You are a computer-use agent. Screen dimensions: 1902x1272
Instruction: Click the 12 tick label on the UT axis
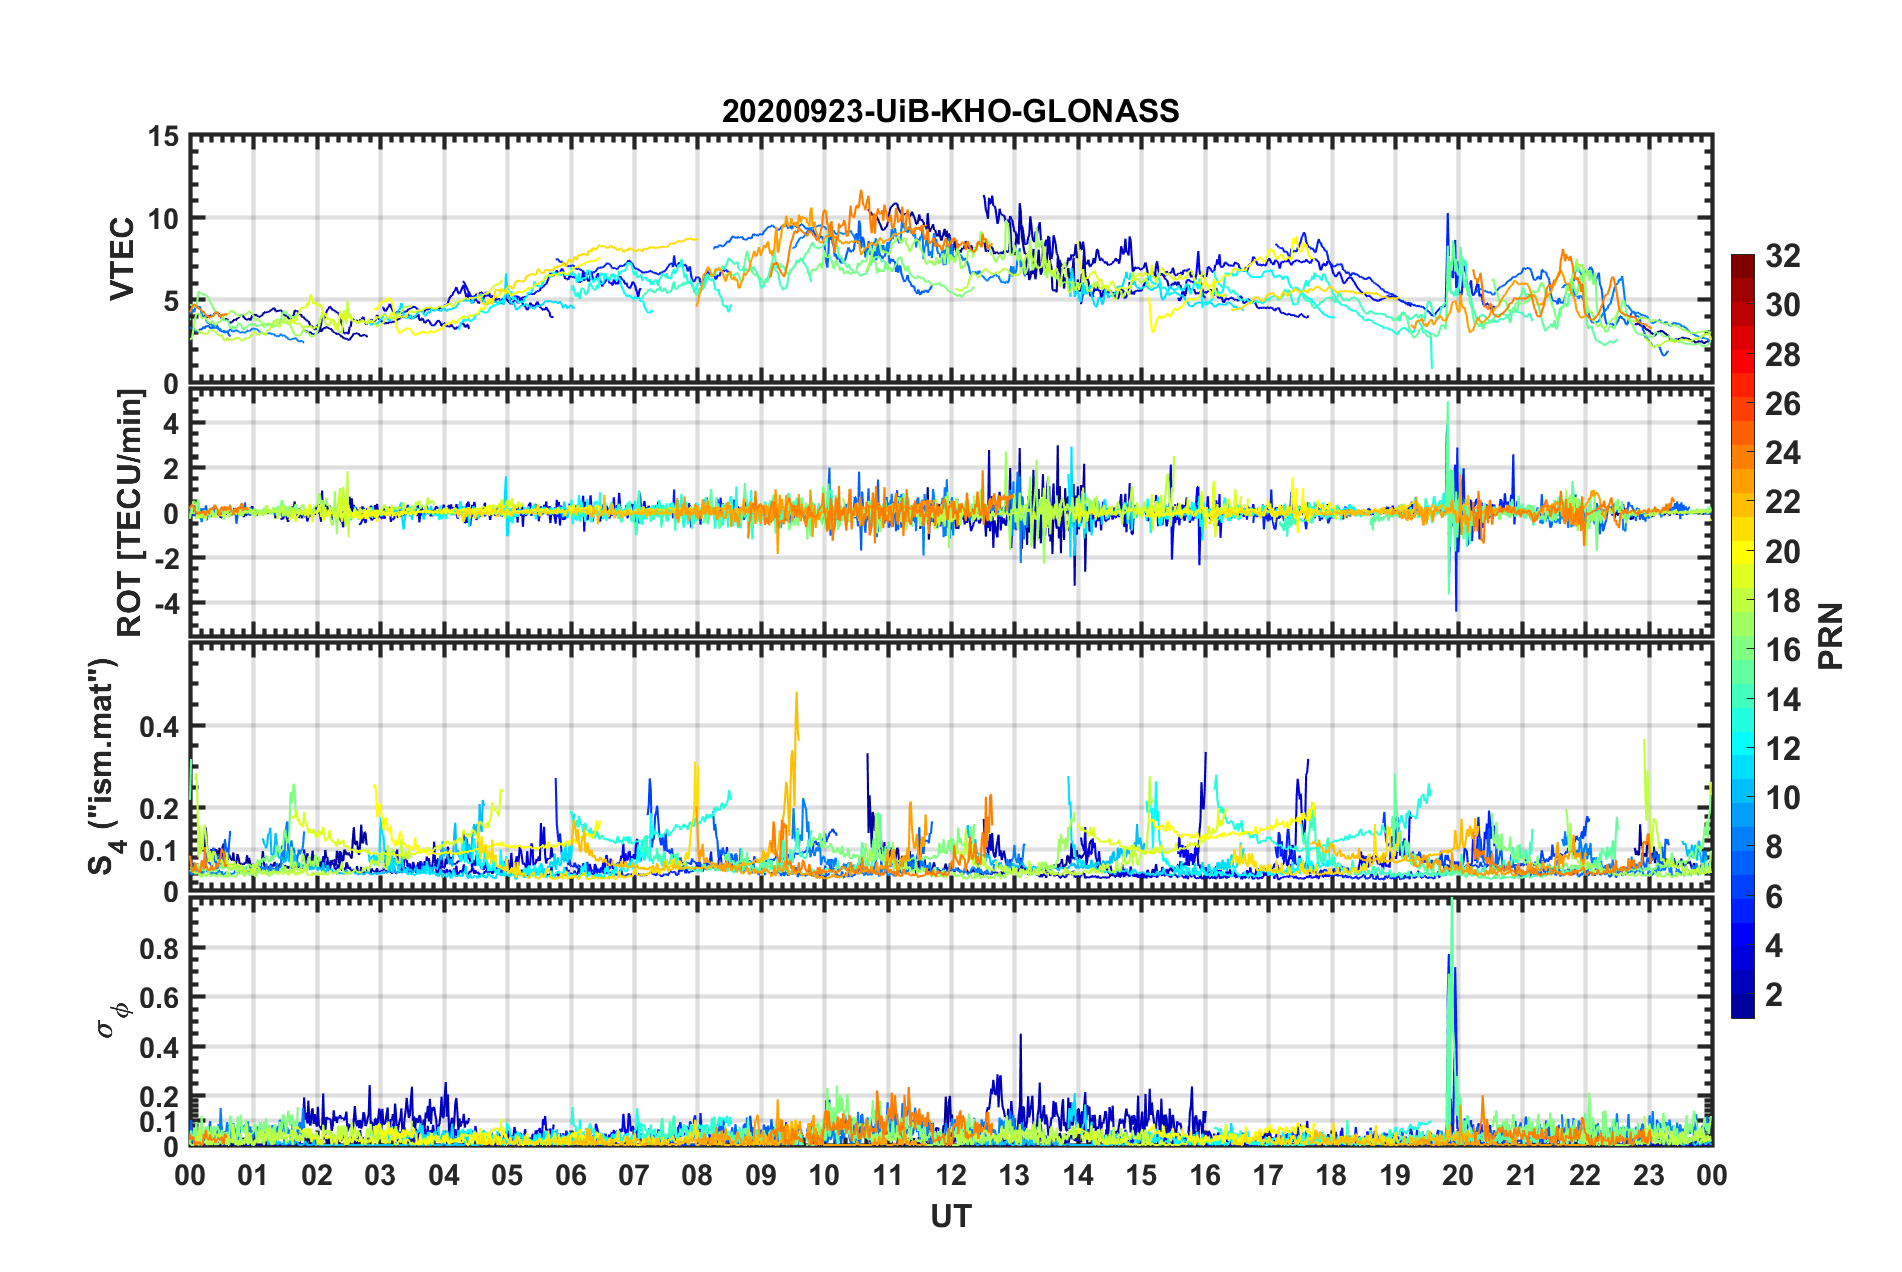pos(951,1176)
